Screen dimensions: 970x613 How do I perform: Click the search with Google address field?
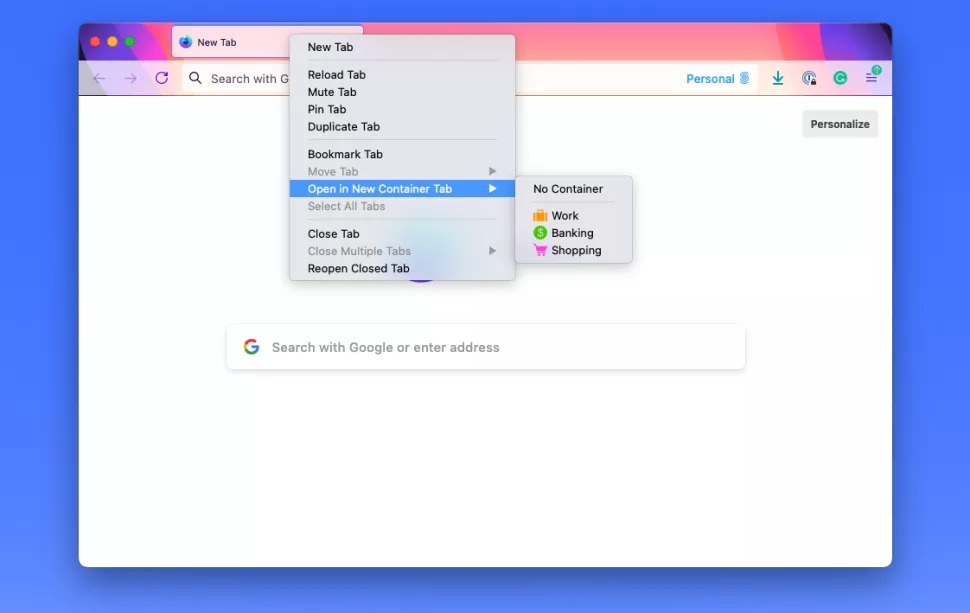[x=485, y=346]
